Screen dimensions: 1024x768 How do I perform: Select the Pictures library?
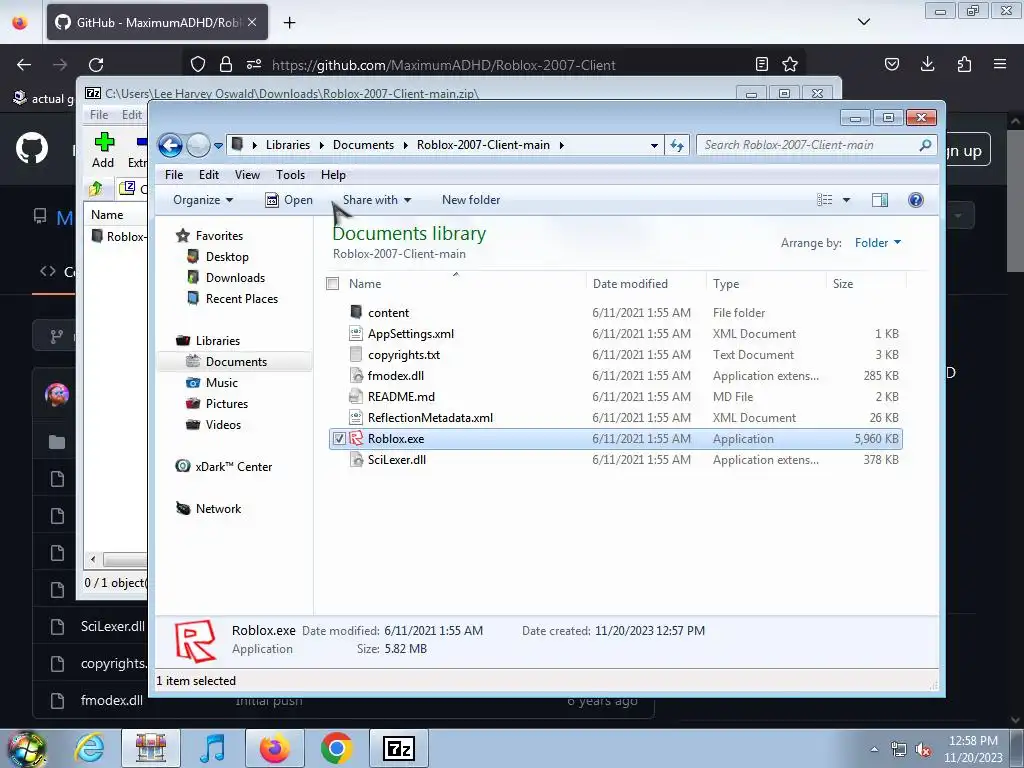(227, 404)
